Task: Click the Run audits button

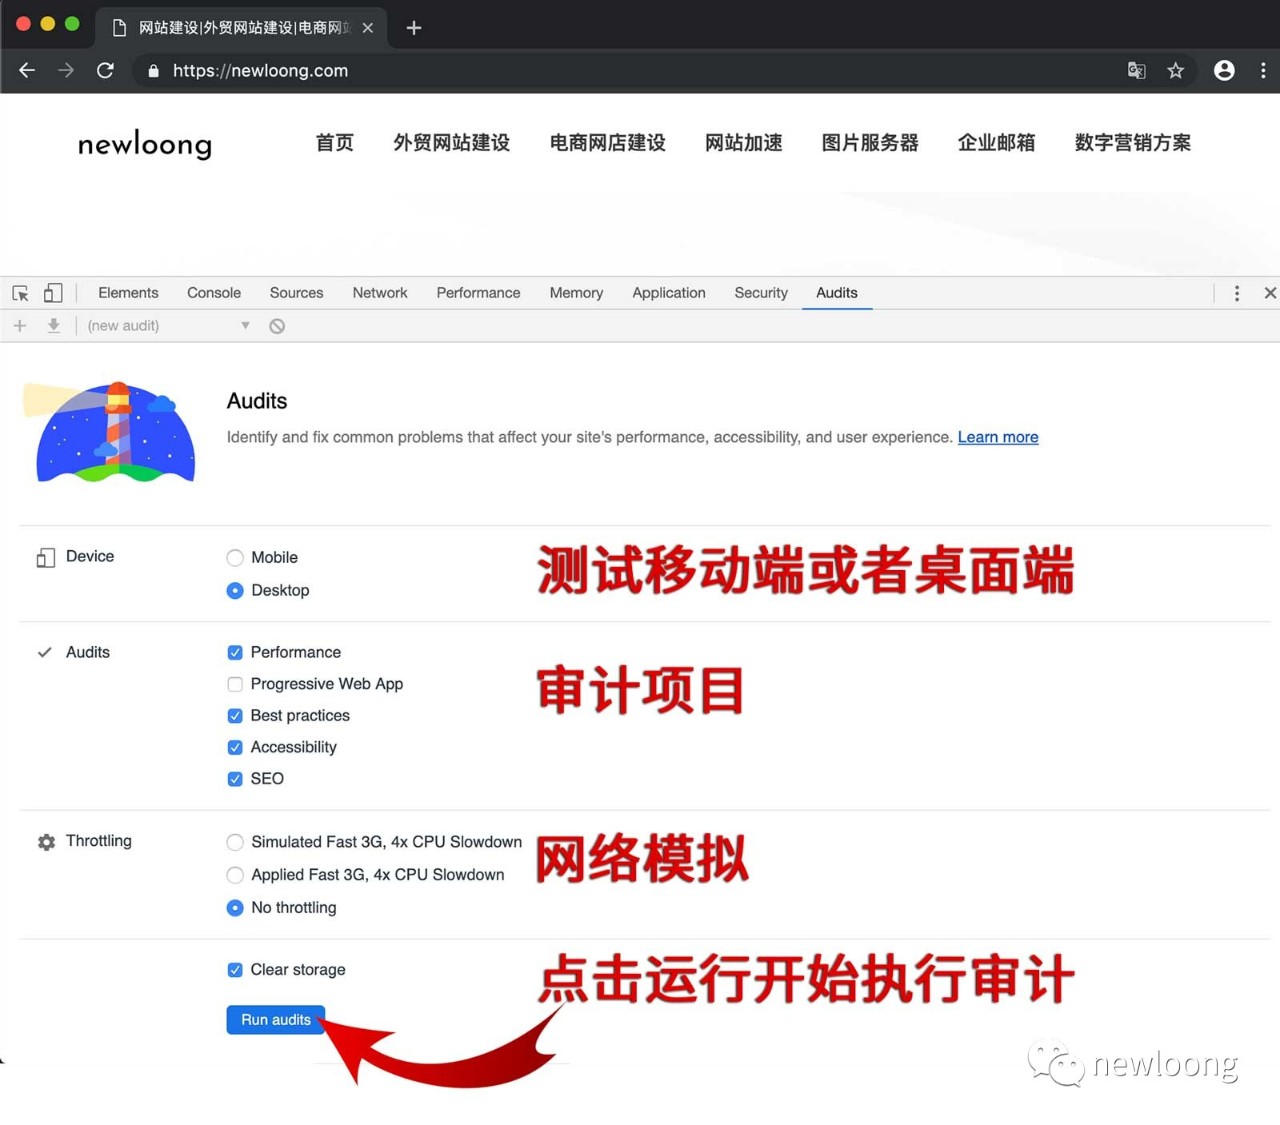Action: pyautogui.click(x=275, y=1019)
